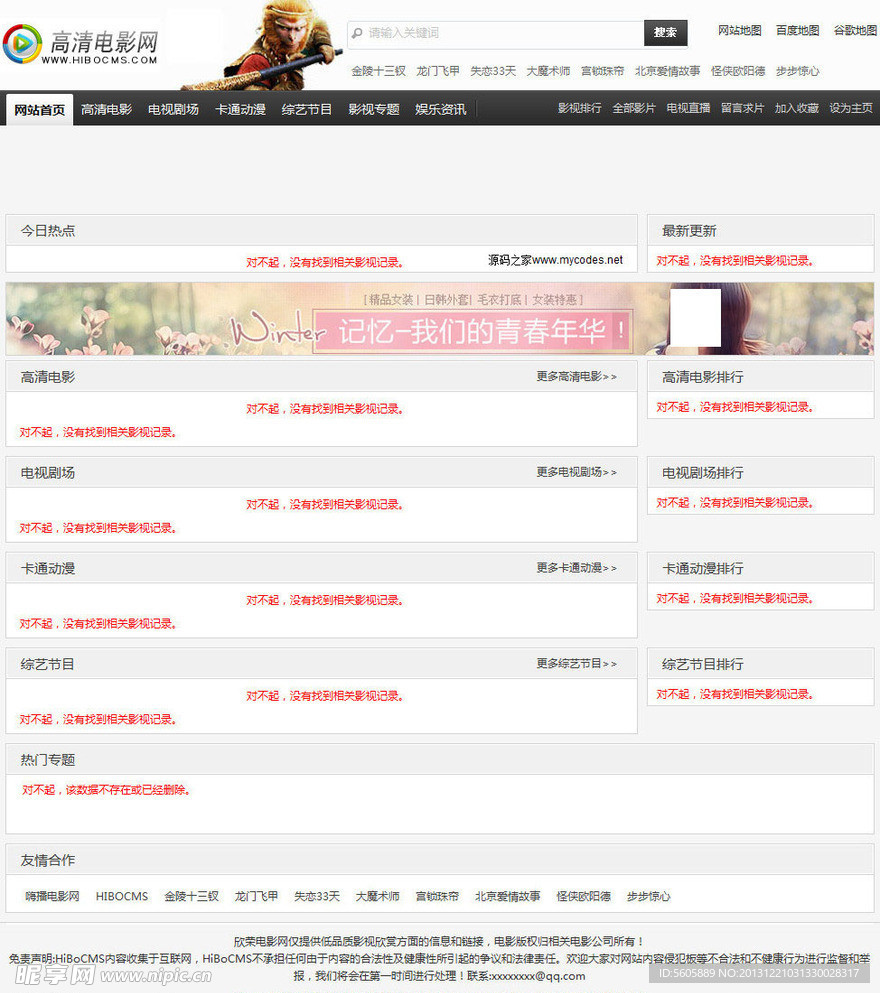Expand 更多高清电影>> list
Viewport: 880px width, 993px height.
click(576, 377)
